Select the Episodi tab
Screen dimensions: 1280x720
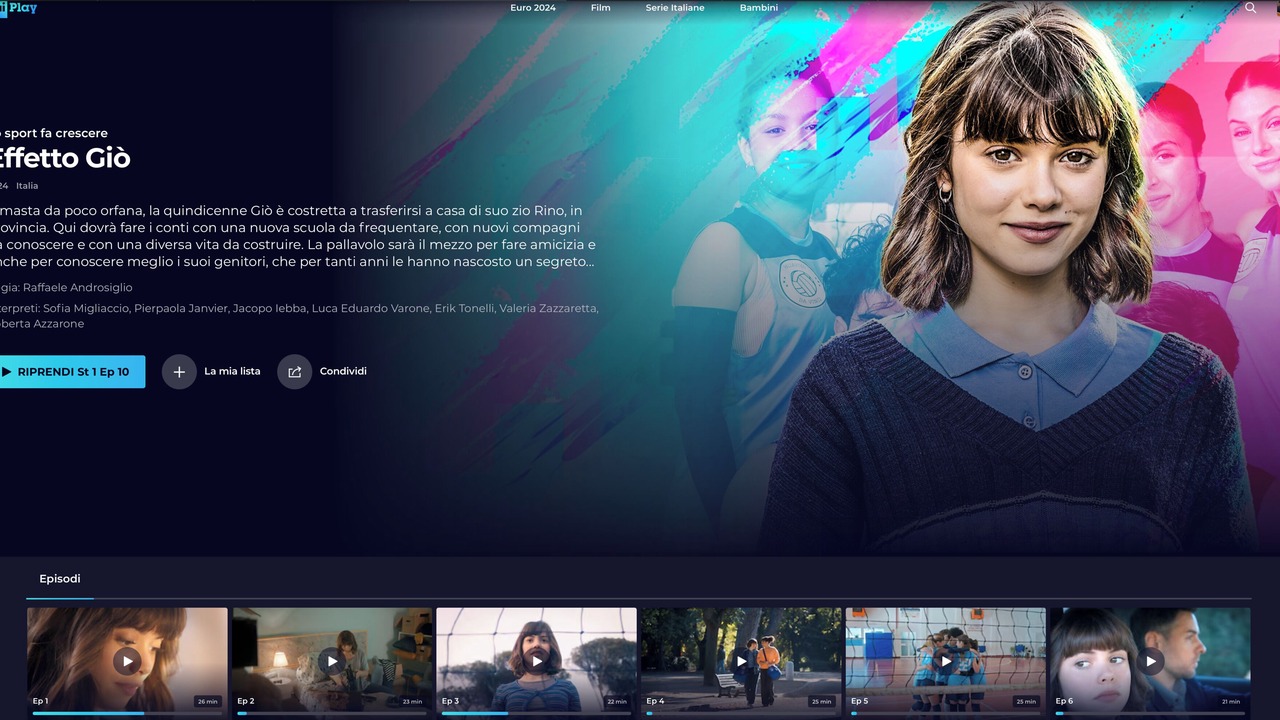pos(60,579)
